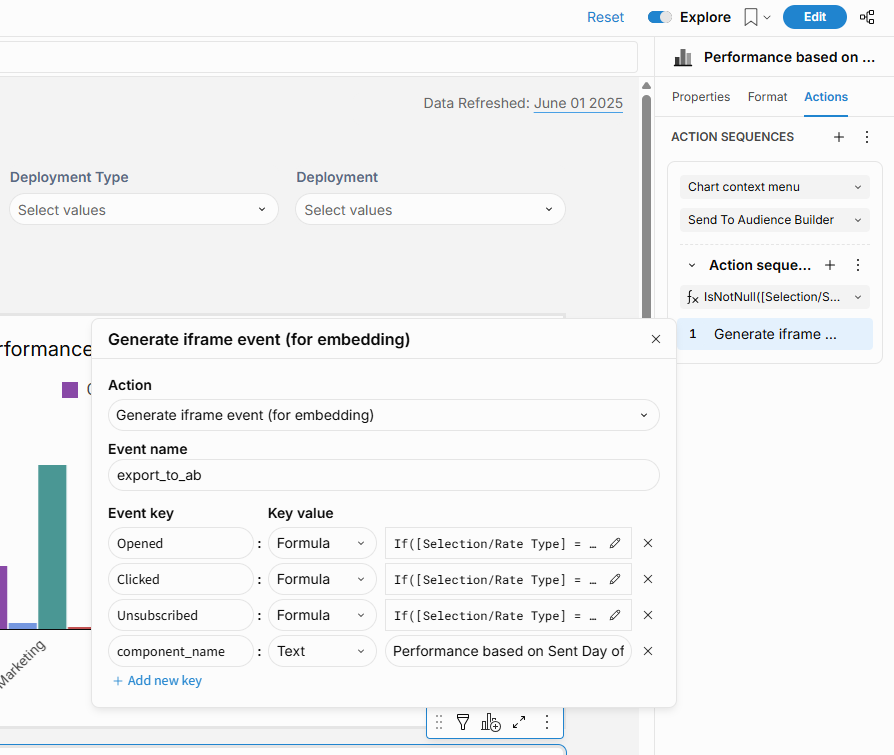Click the bookmark icon in top bar
The height and width of the screenshot is (755, 894).
click(x=751, y=17)
